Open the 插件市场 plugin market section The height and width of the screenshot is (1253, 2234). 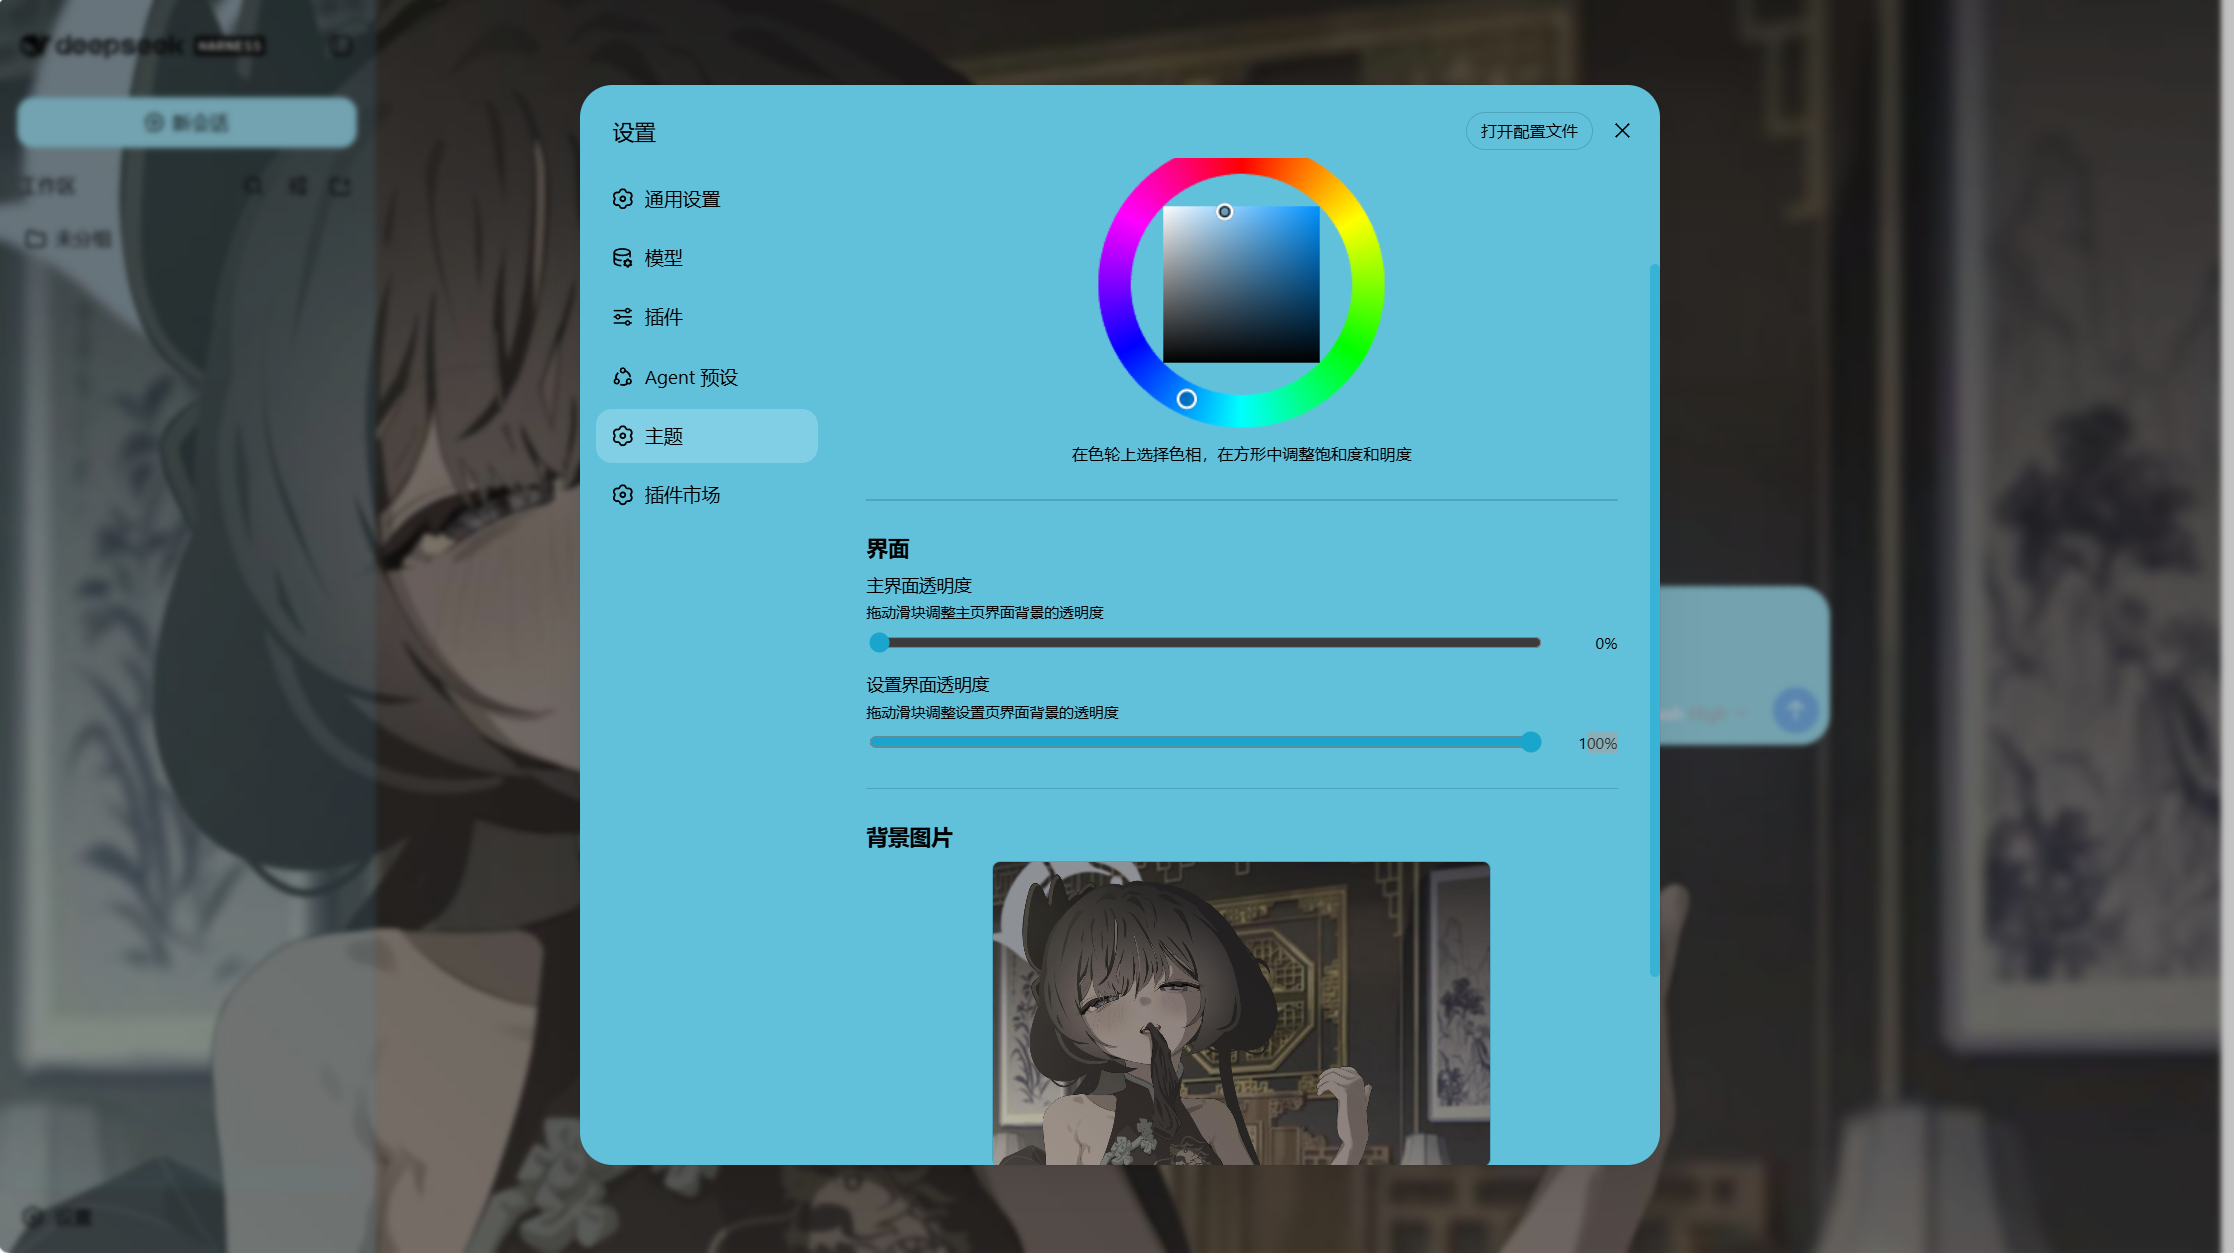(x=706, y=495)
